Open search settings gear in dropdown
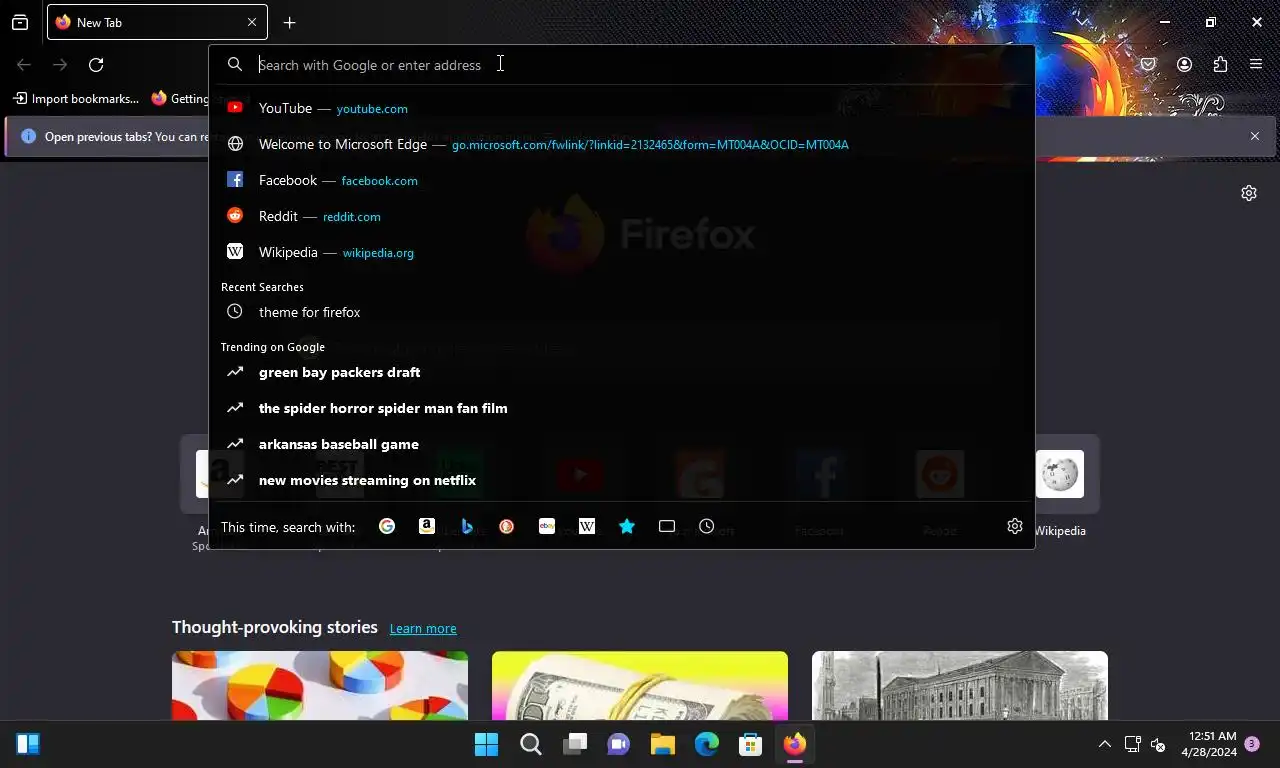Screen dimensions: 1280x768 point(1015,526)
